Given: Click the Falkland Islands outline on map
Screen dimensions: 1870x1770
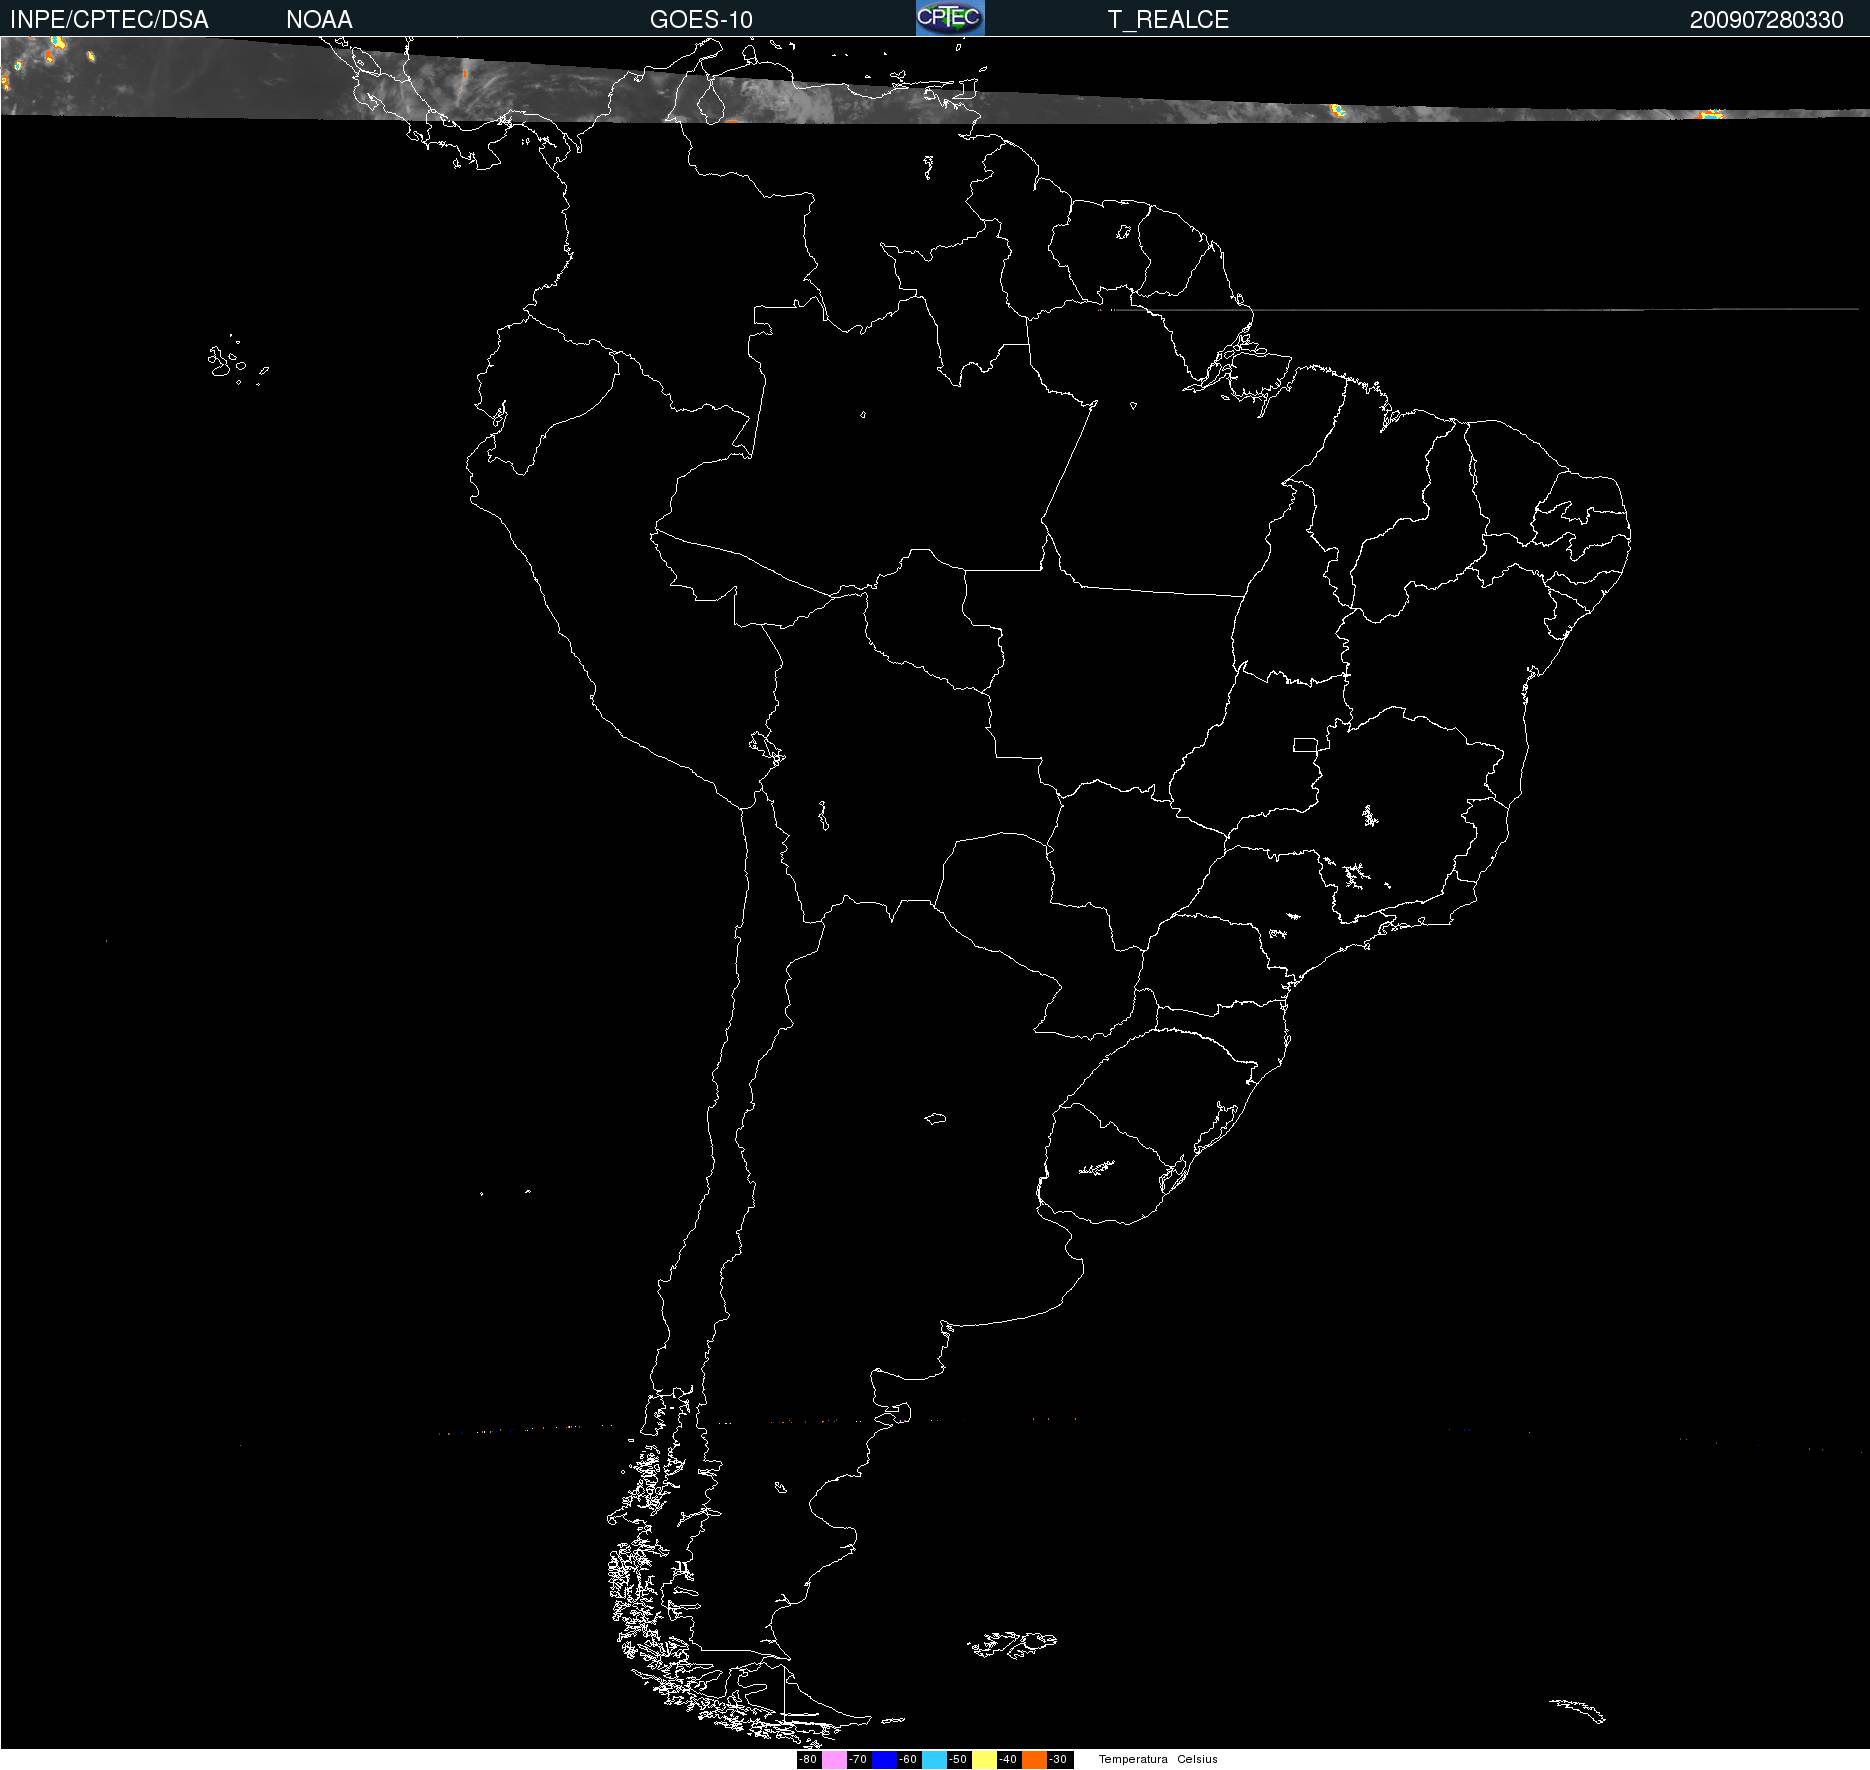Looking at the screenshot, I should coord(1012,1643).
